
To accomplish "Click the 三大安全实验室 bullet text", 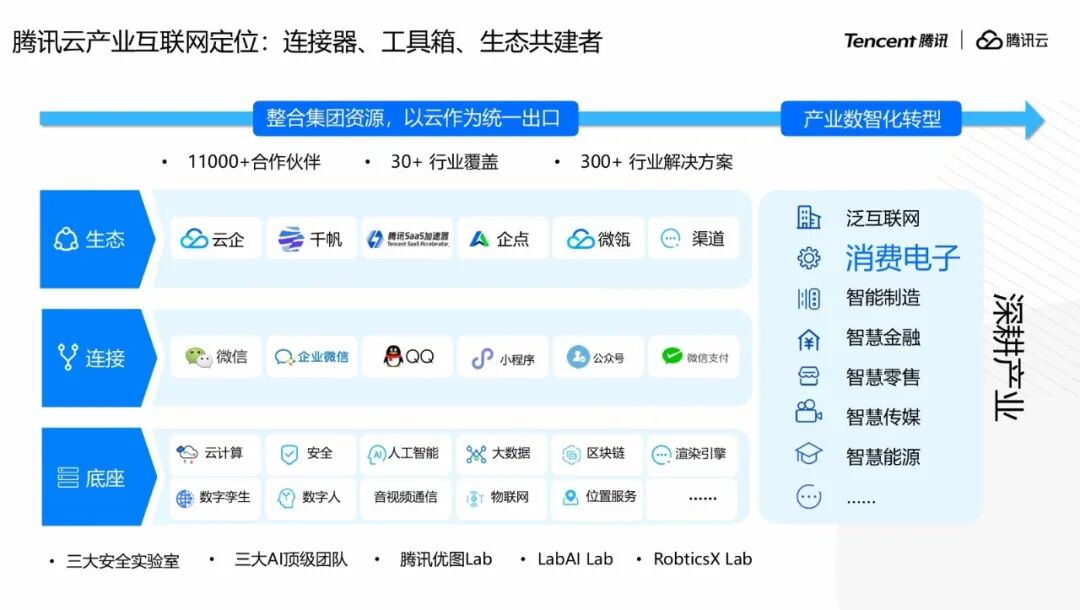I will tap(123, 561).
